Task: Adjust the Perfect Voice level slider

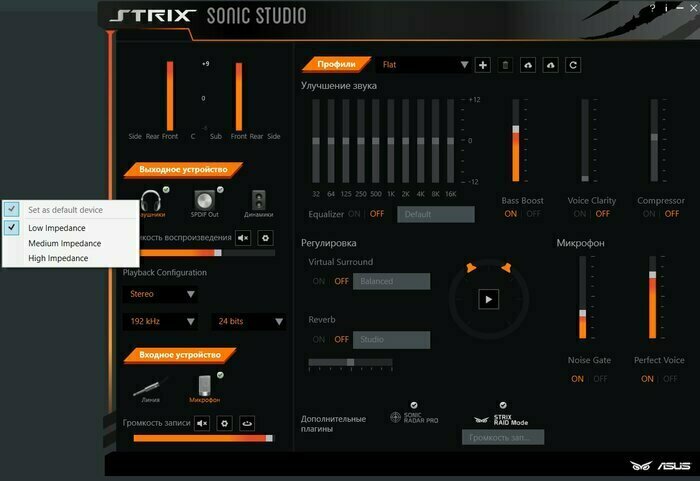Action: tap(653, 297)
